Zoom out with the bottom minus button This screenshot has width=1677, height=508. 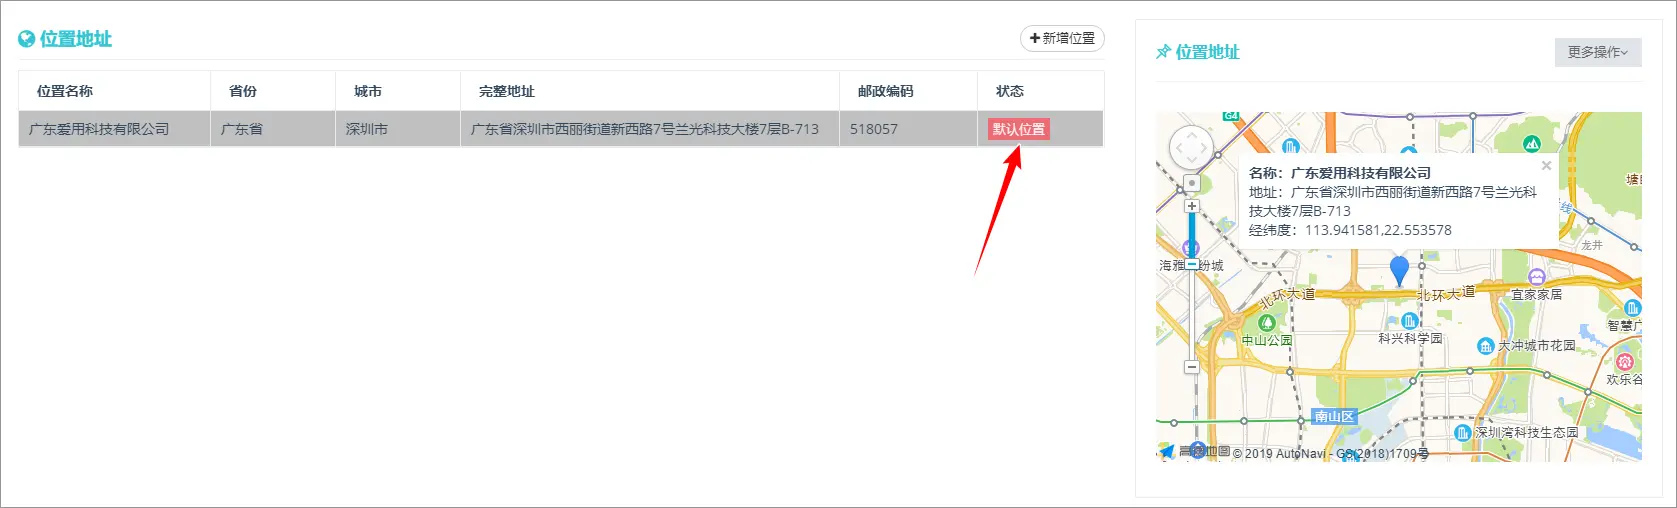click(1191, 367)
